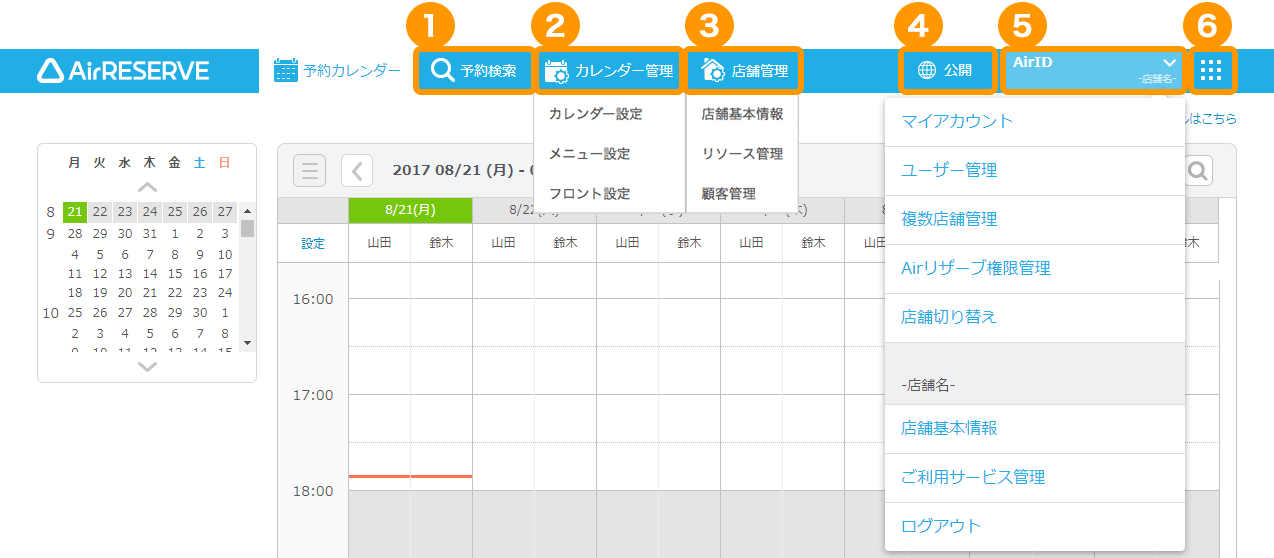Image resolution: width=1274 pixels, height=558 pixels.
Task: Click the magnifier icon in calendar header
Action: [x=1198, y=171]
